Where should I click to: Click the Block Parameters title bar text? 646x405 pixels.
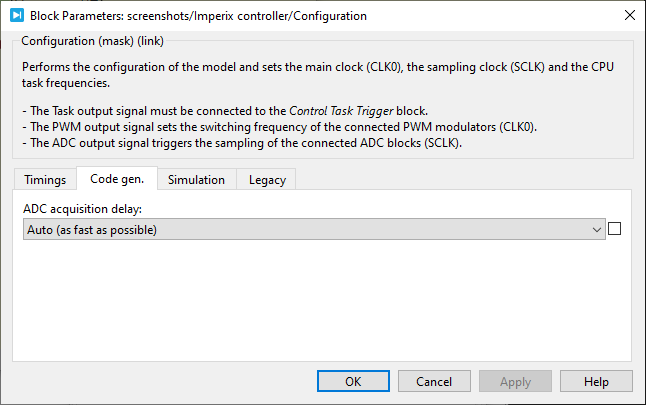[x=198, y=16]
